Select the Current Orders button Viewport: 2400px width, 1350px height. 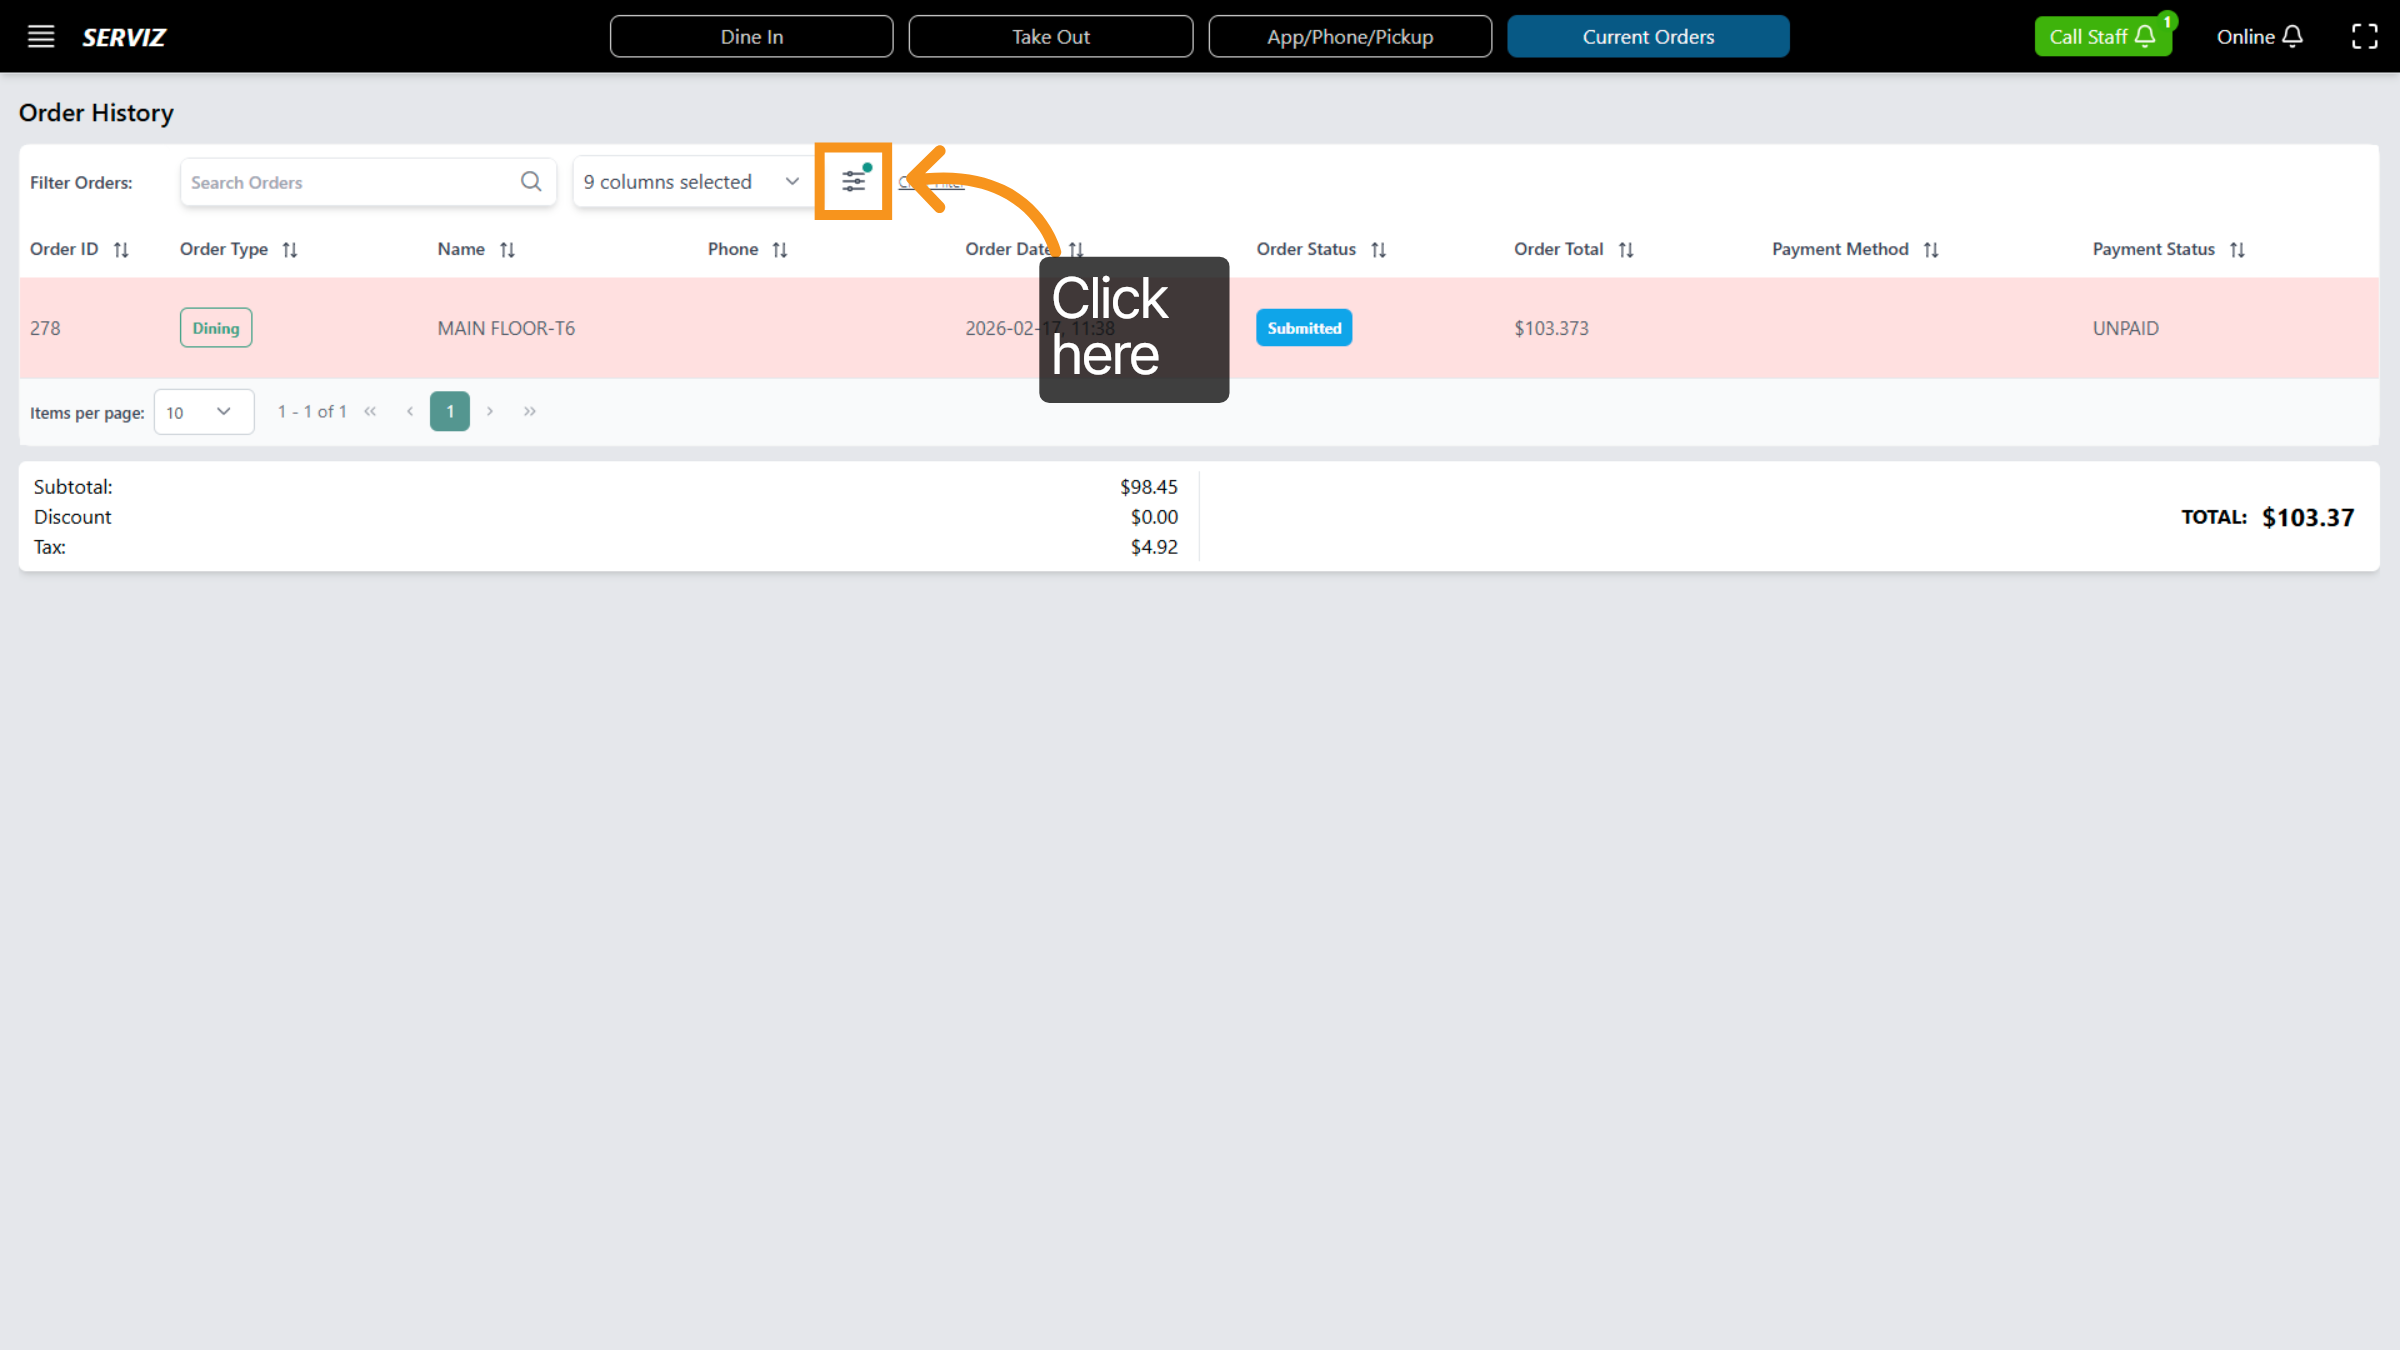click(1648, 36)
